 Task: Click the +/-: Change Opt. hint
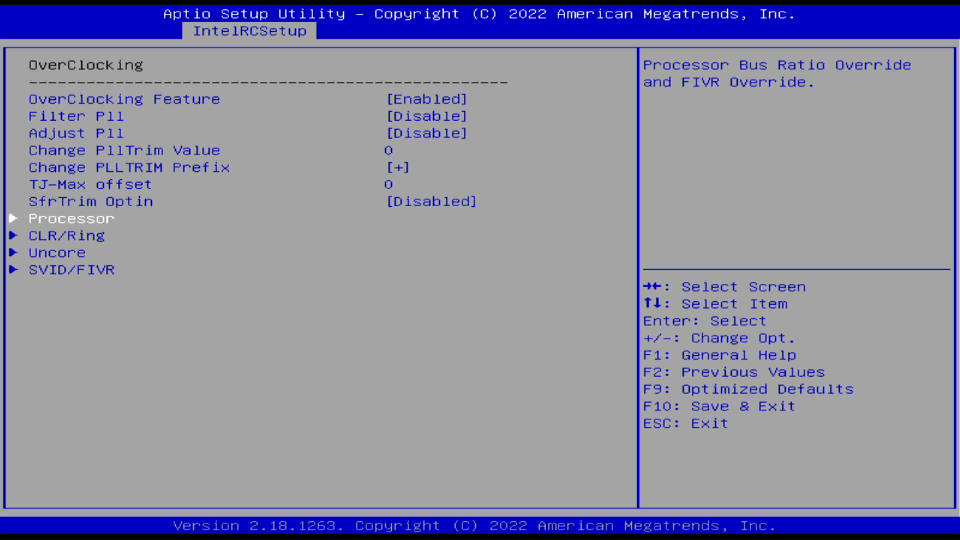719,339
